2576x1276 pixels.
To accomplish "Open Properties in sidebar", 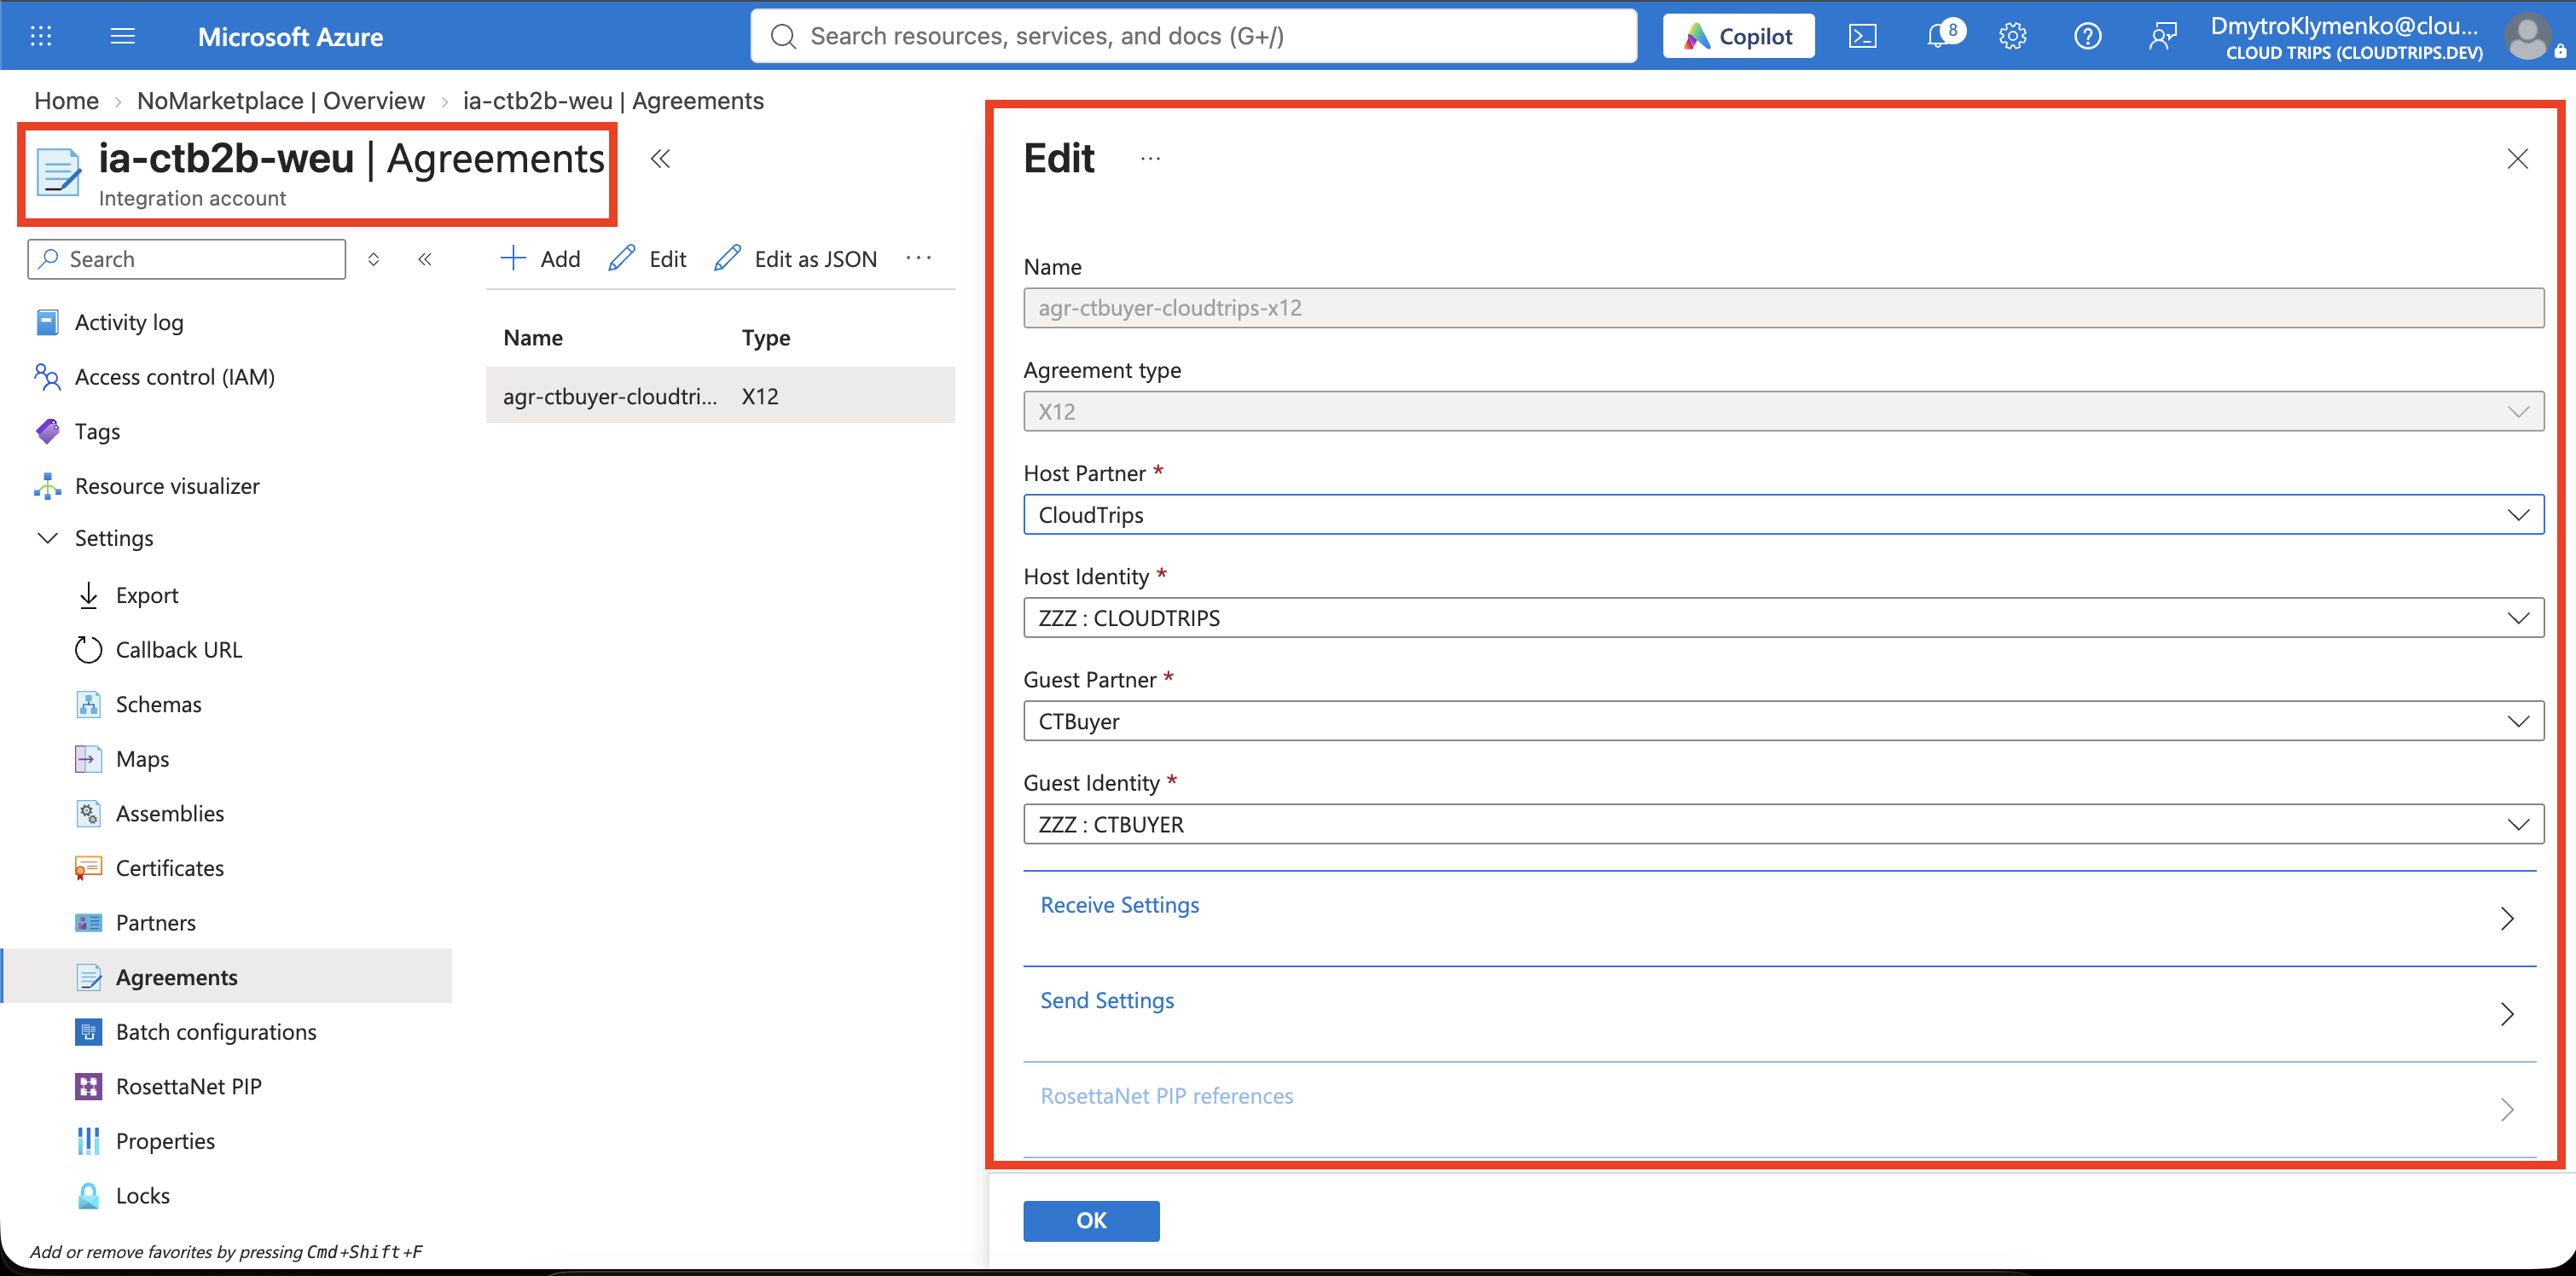I will (x=165, y=1141).
